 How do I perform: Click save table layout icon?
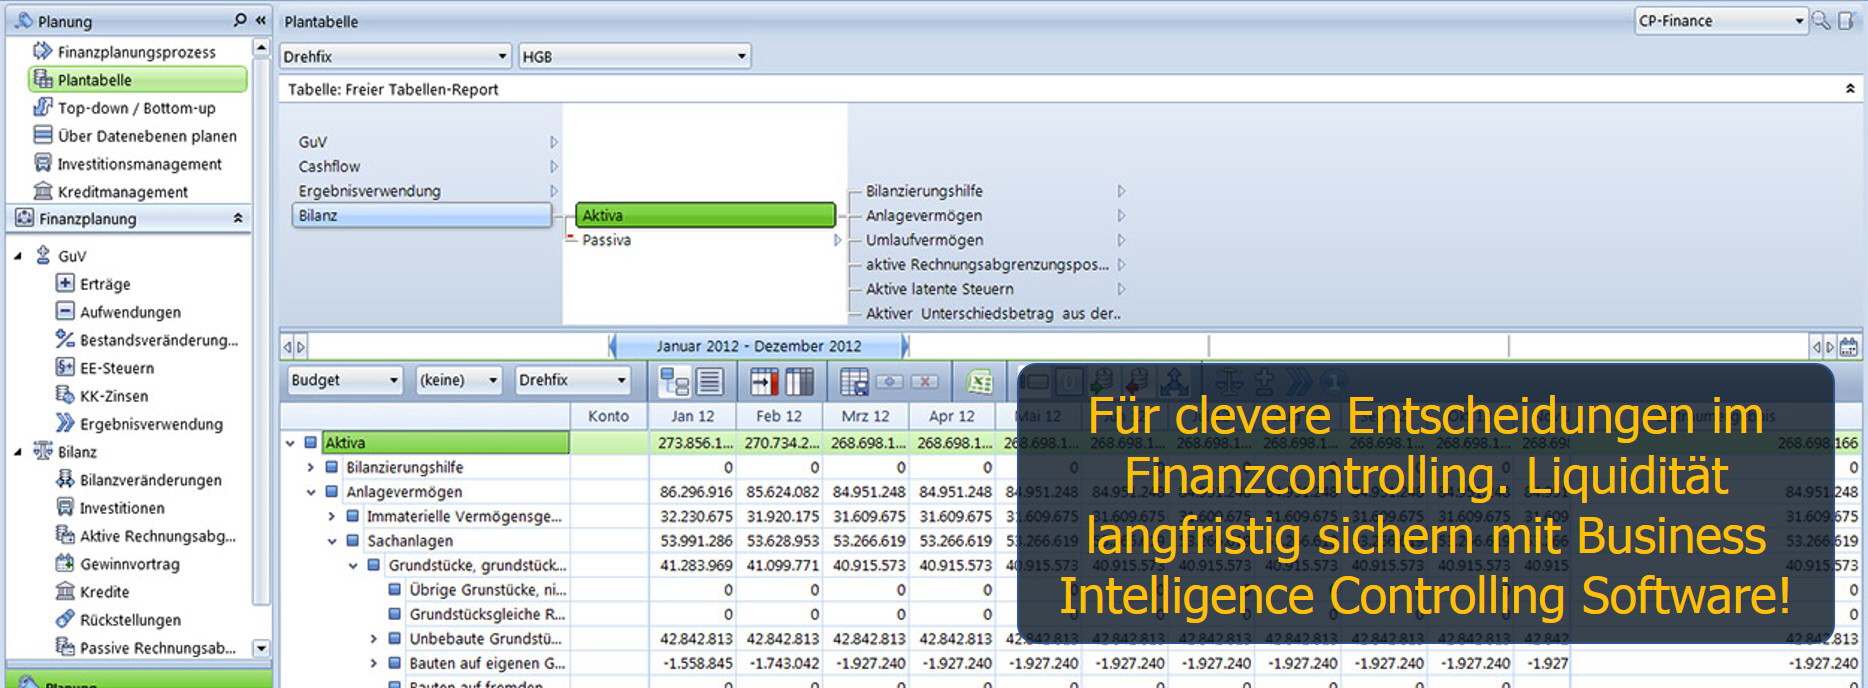(854, 381)
